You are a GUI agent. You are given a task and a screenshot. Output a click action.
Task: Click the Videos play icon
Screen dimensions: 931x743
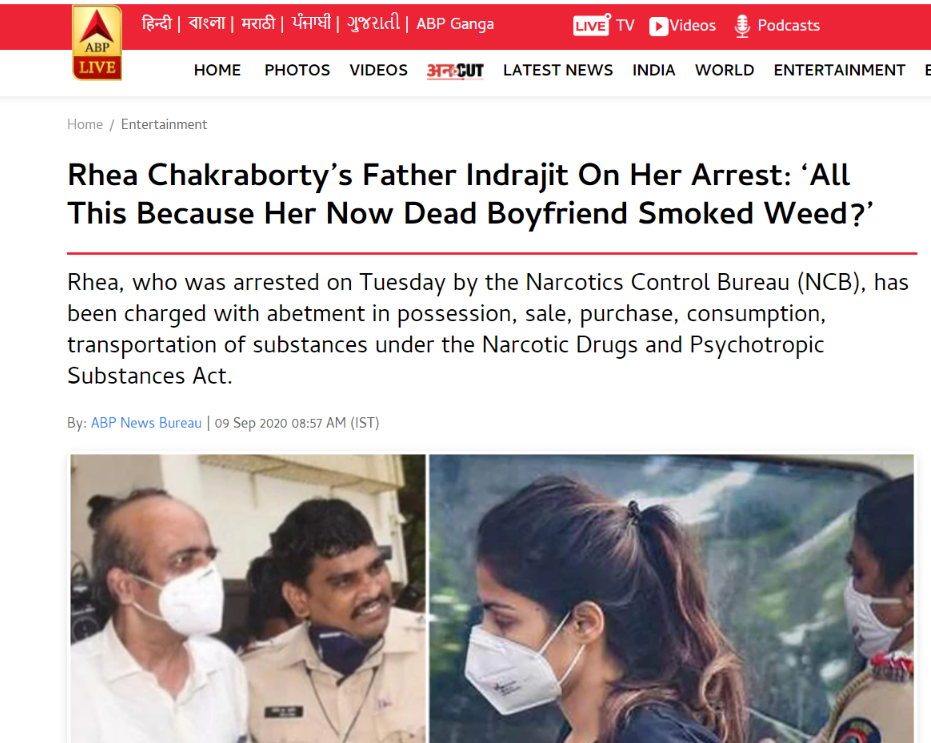pos(658,26)
